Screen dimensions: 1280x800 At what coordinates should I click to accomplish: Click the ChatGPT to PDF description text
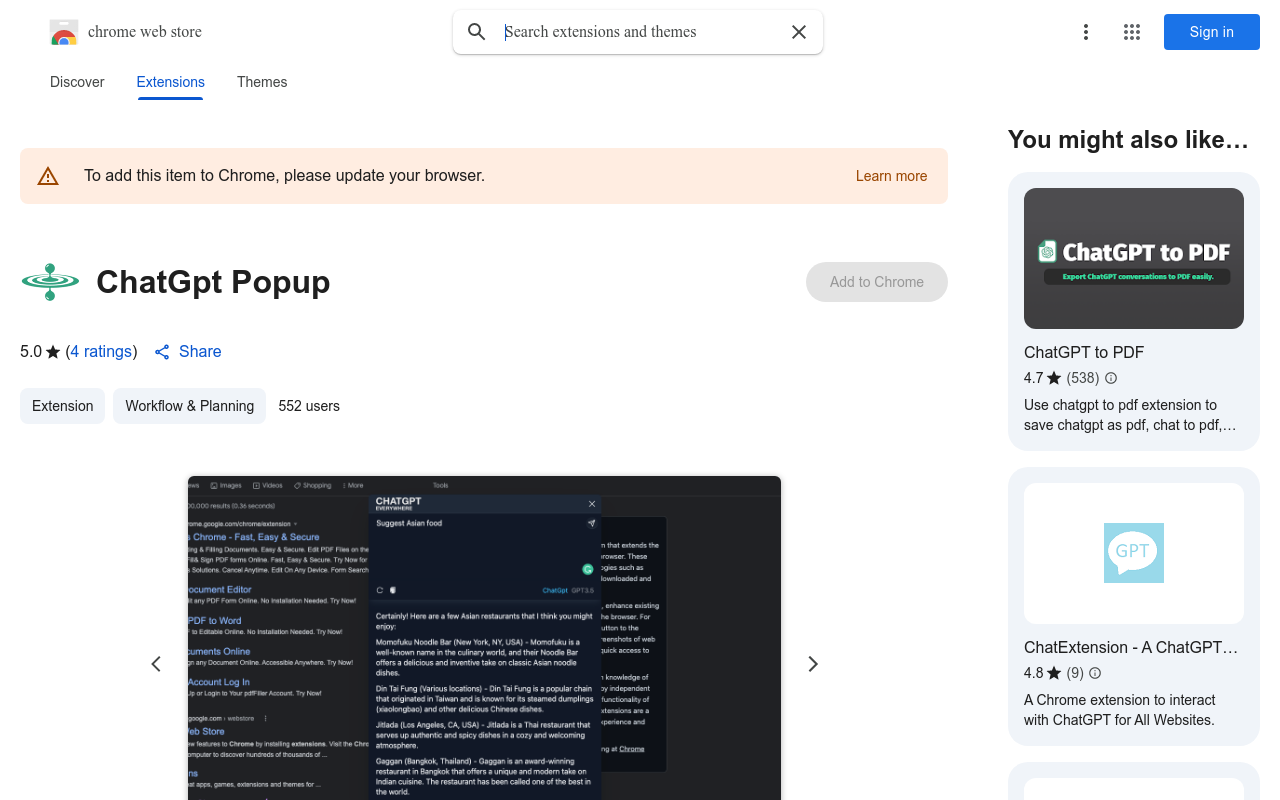point(1130,415)
